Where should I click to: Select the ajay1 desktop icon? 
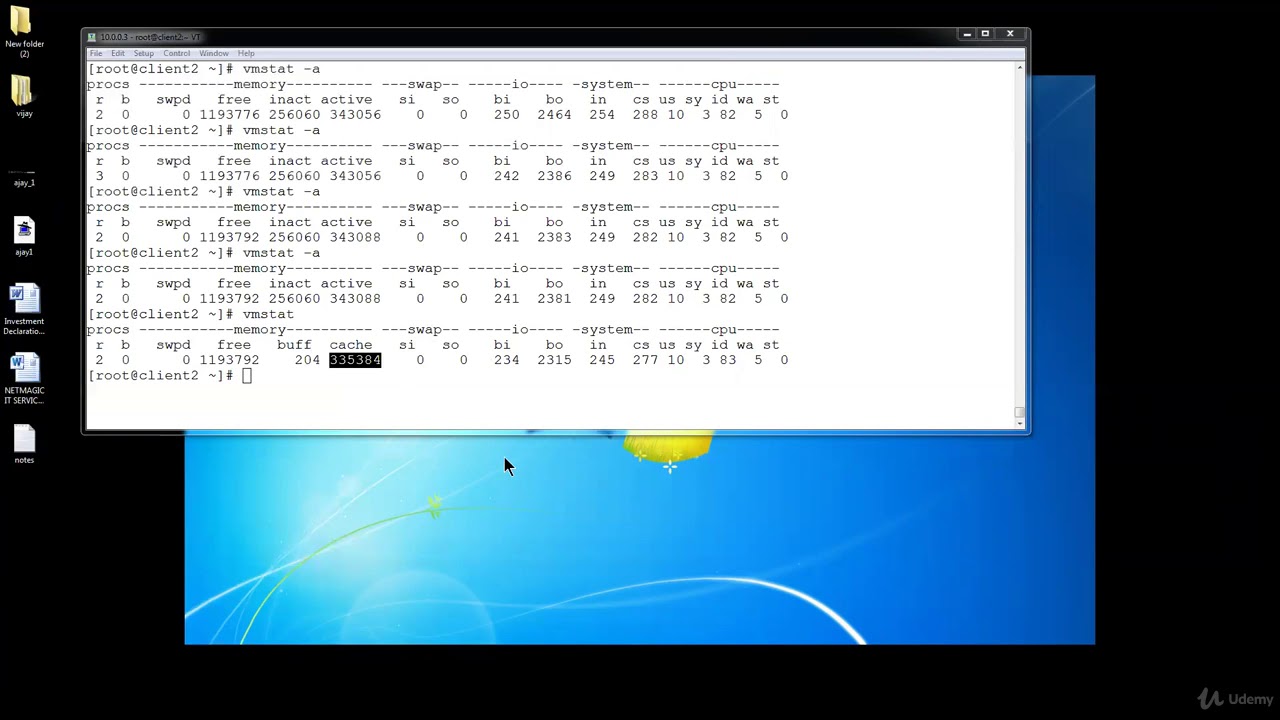click(x=24, y=238)
